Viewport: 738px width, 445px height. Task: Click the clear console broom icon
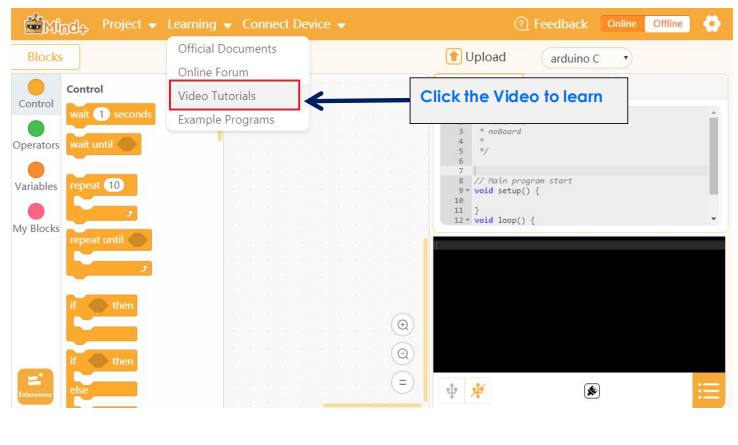point(592,391)
